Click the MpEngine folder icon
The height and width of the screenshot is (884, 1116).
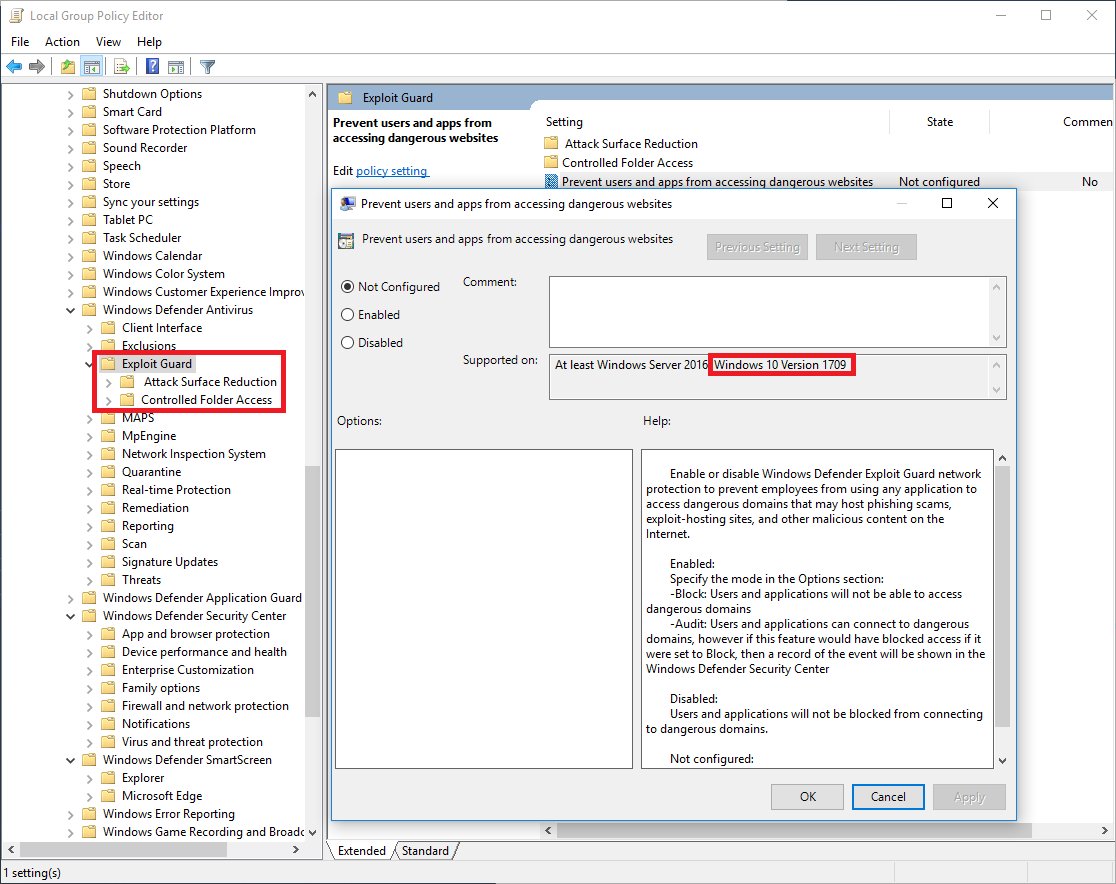point(108,436)
